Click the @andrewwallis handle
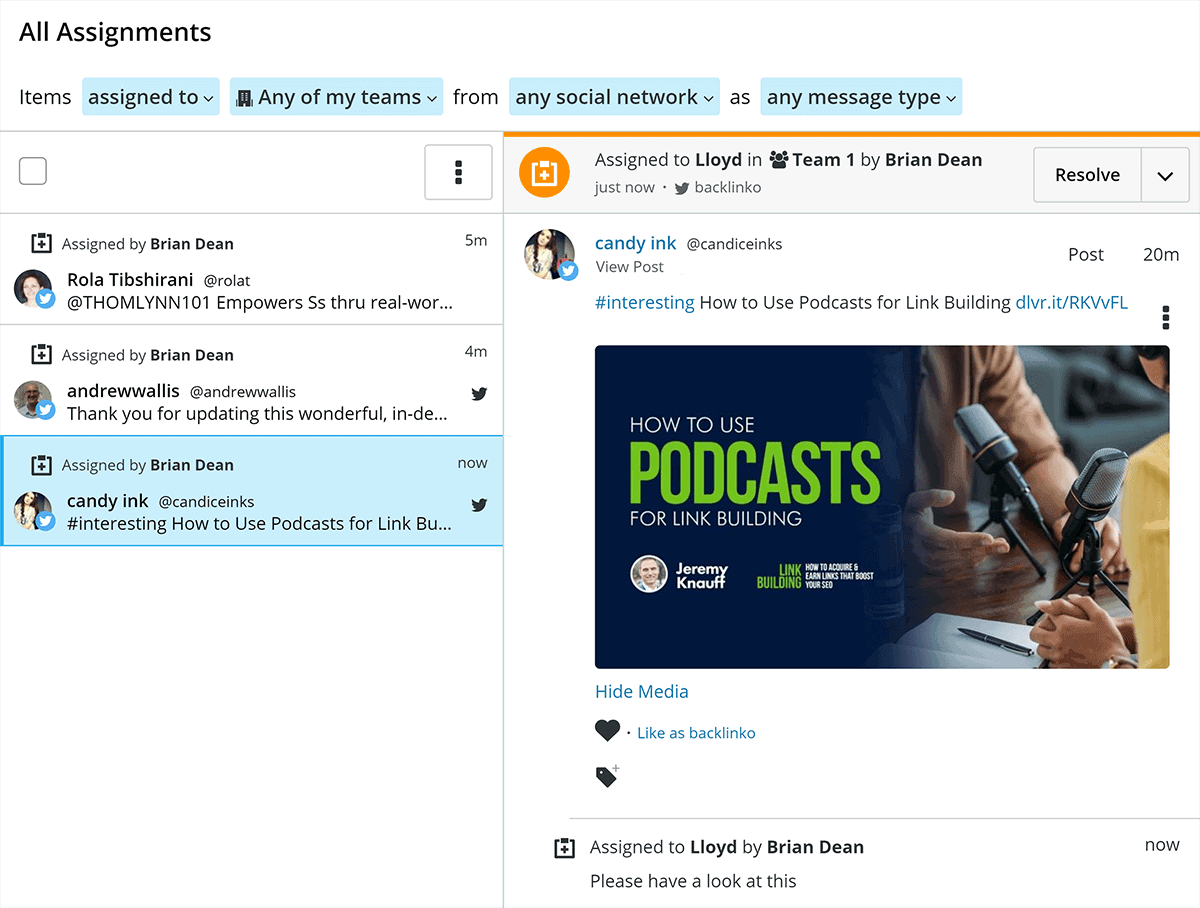The image size is (1200, 908). click(x=243, y=392)
